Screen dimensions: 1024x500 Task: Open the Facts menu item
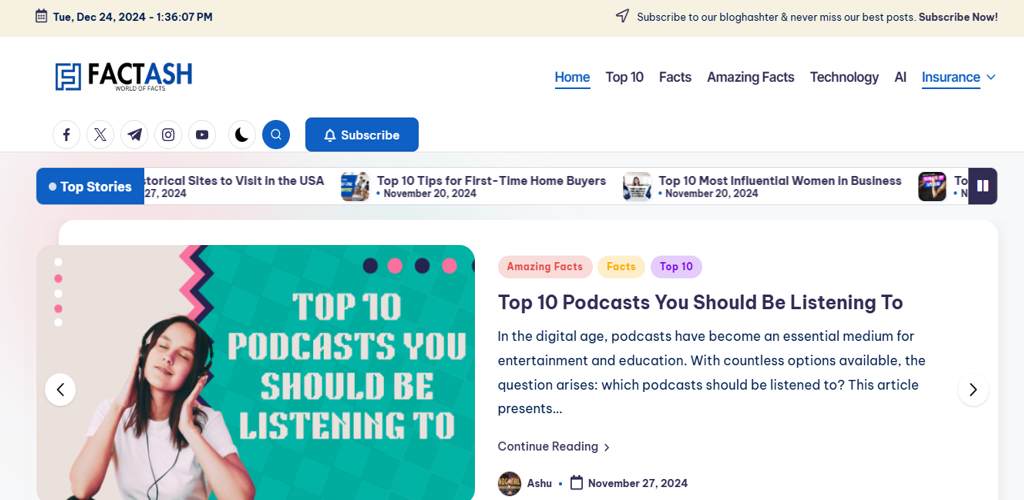pos(675,77)
